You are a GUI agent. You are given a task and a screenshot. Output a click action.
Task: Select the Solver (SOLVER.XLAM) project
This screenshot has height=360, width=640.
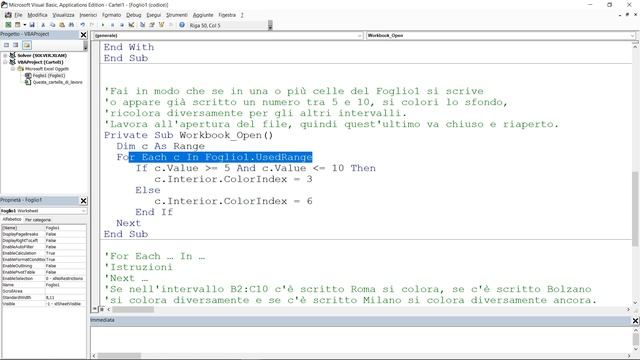click(42, 55)
